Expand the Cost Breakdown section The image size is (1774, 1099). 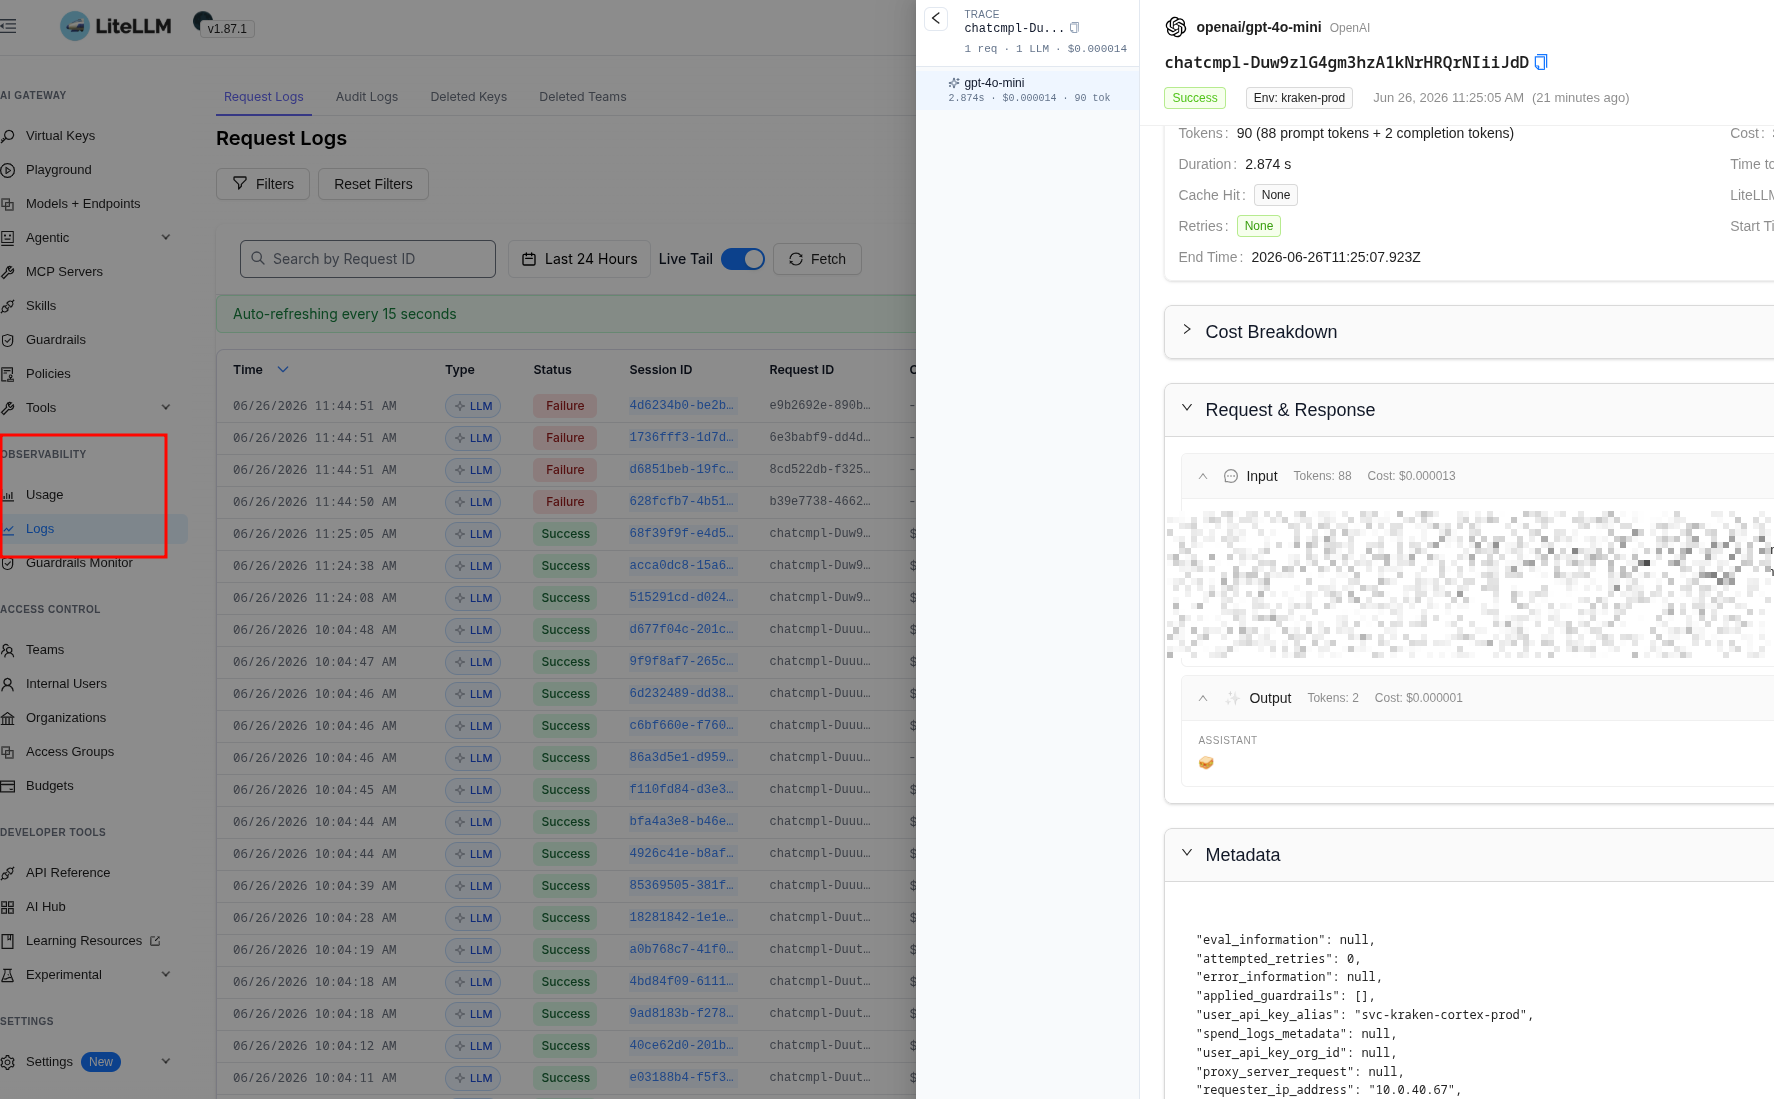pyautogui.click(x=1187, y=330)
